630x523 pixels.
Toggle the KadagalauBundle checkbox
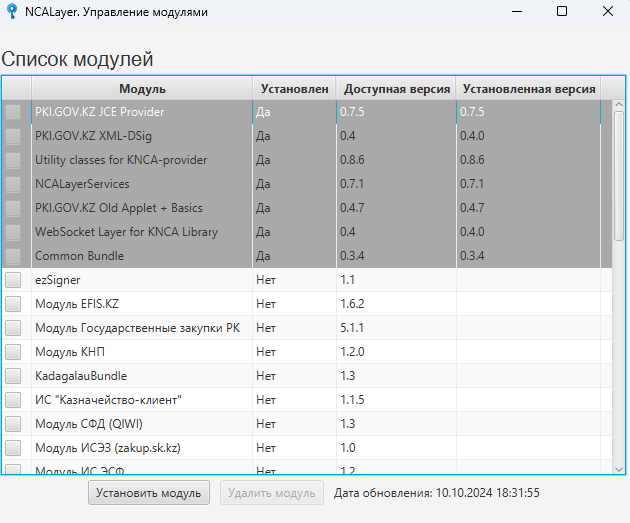(13, 376)
